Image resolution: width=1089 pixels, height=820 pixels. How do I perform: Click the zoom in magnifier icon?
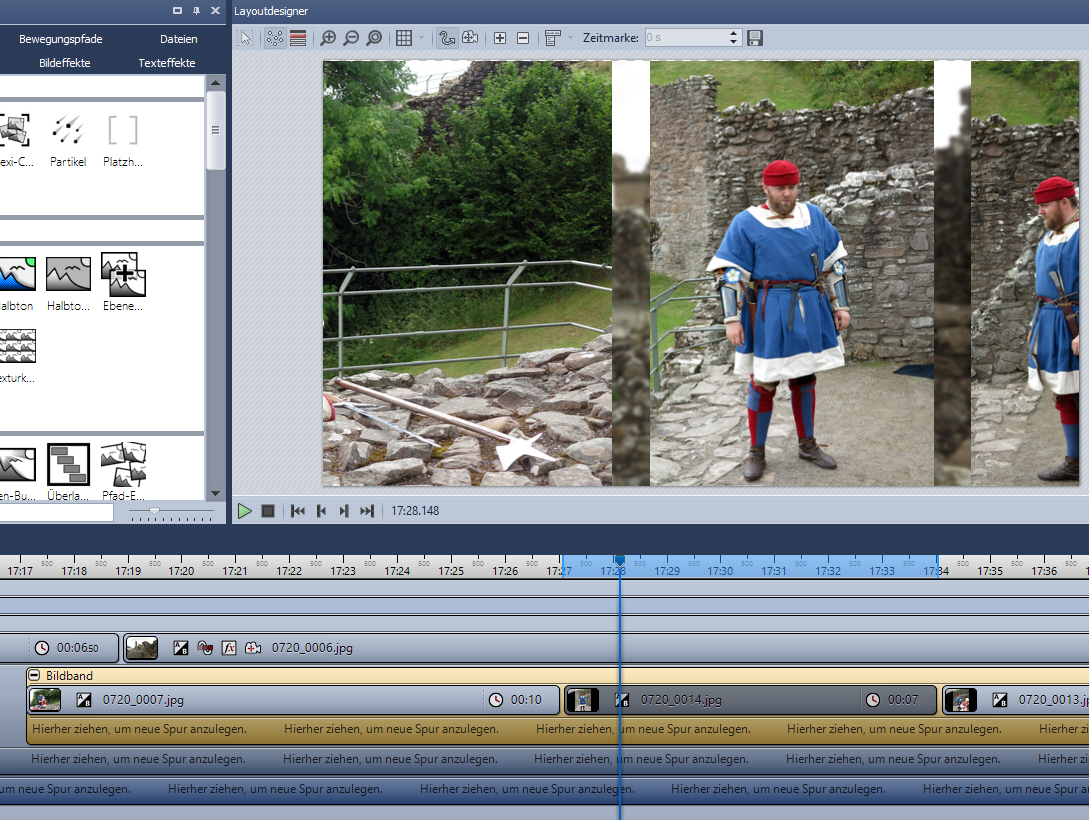pyautogui.click(x=328, y=38)
